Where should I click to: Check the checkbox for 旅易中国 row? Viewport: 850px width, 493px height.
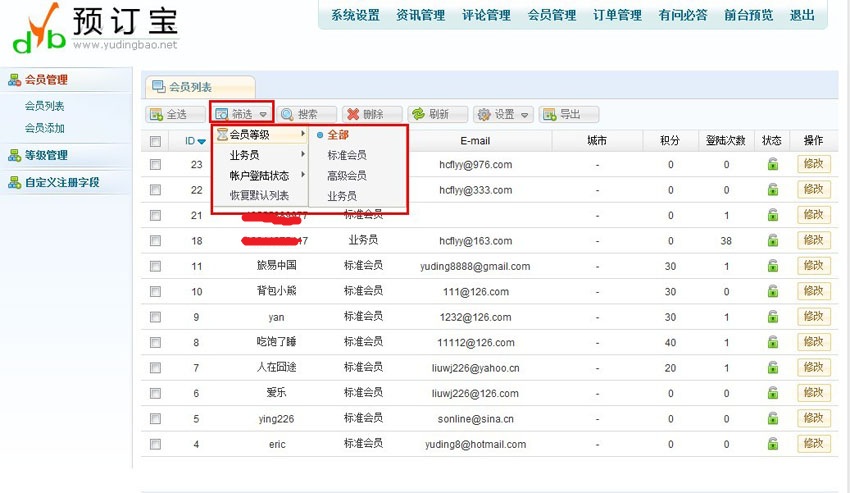156,266
